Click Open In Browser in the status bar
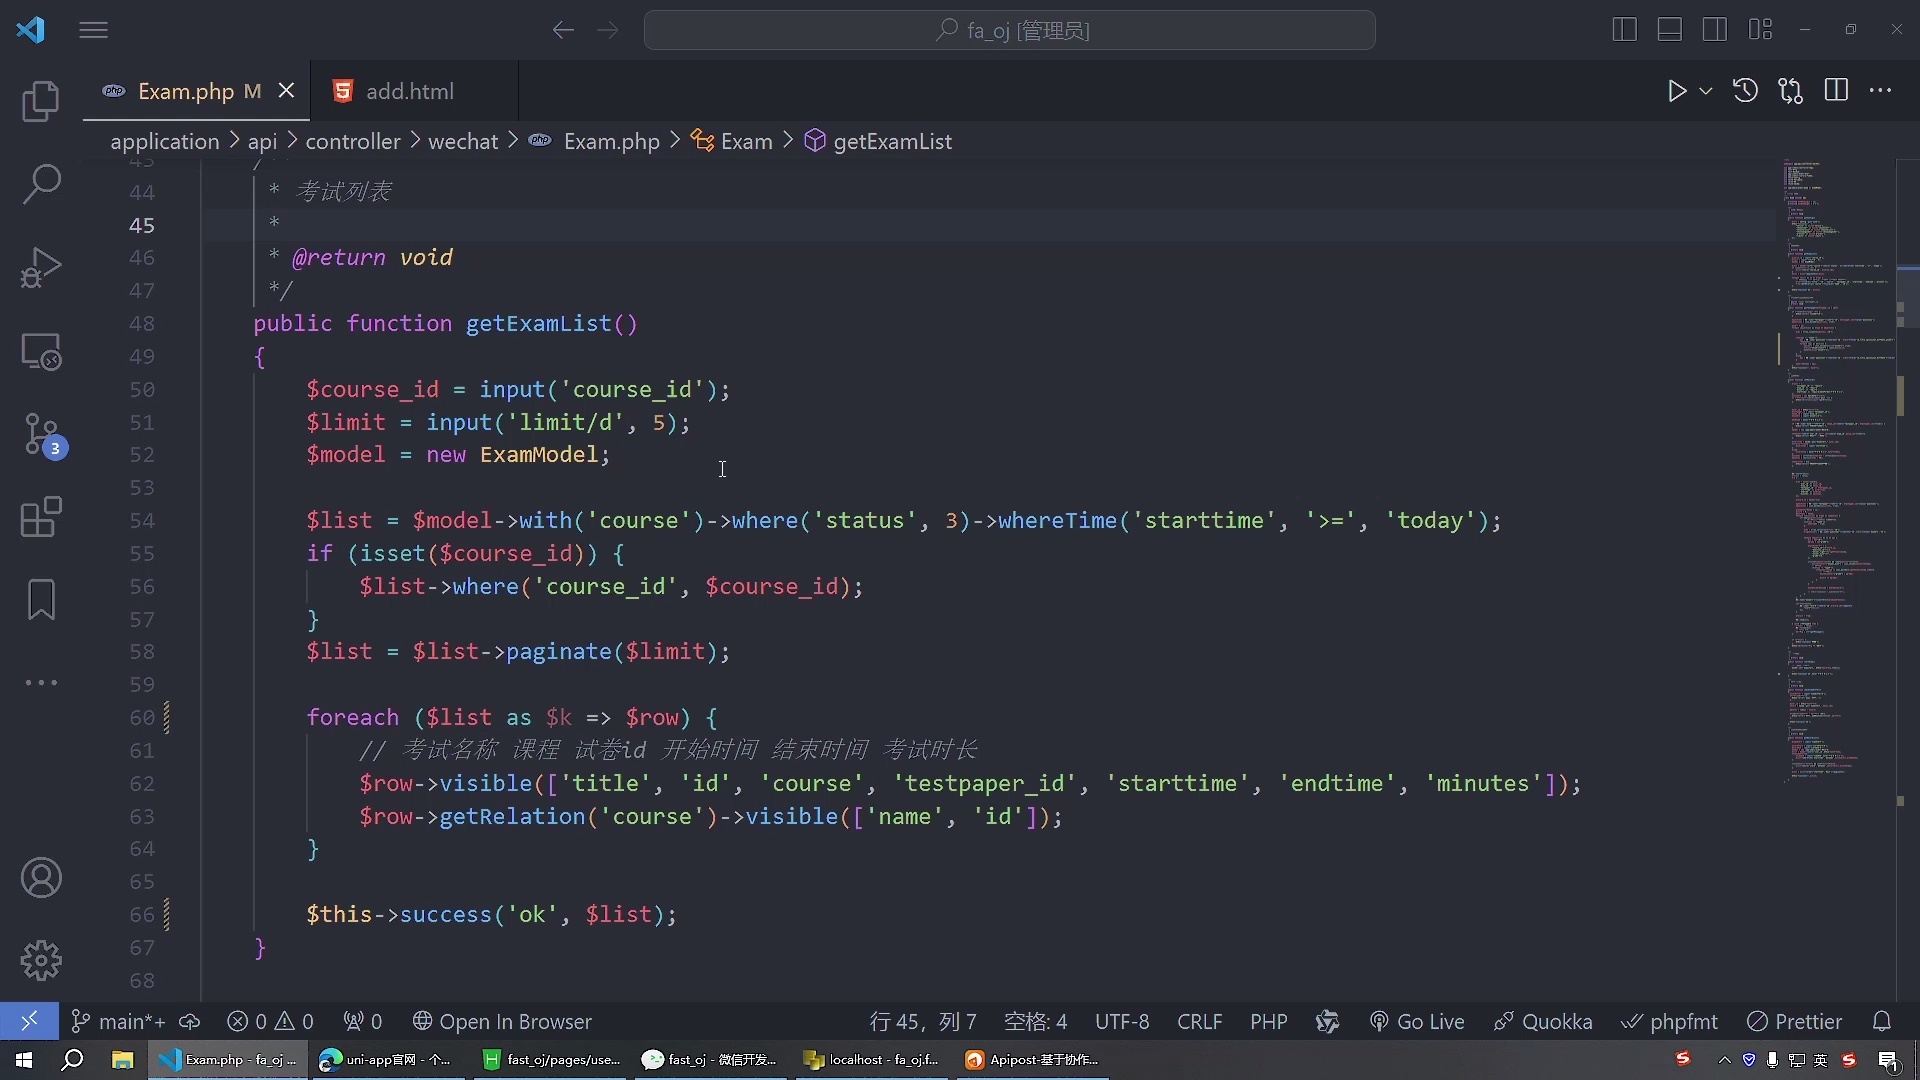The width and height of the screenshot is (1920, 1080). coord(502,1022)
